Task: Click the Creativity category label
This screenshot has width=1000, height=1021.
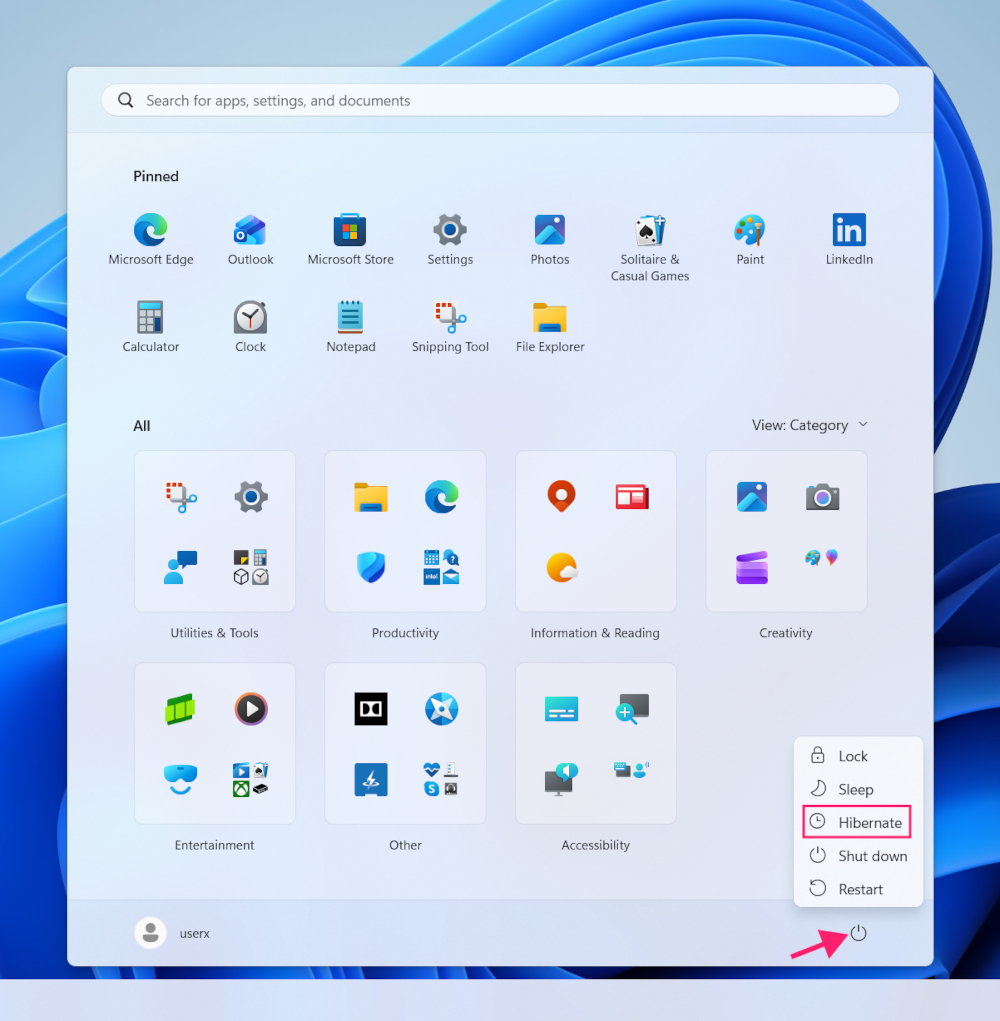Action: tap(786, 633)
